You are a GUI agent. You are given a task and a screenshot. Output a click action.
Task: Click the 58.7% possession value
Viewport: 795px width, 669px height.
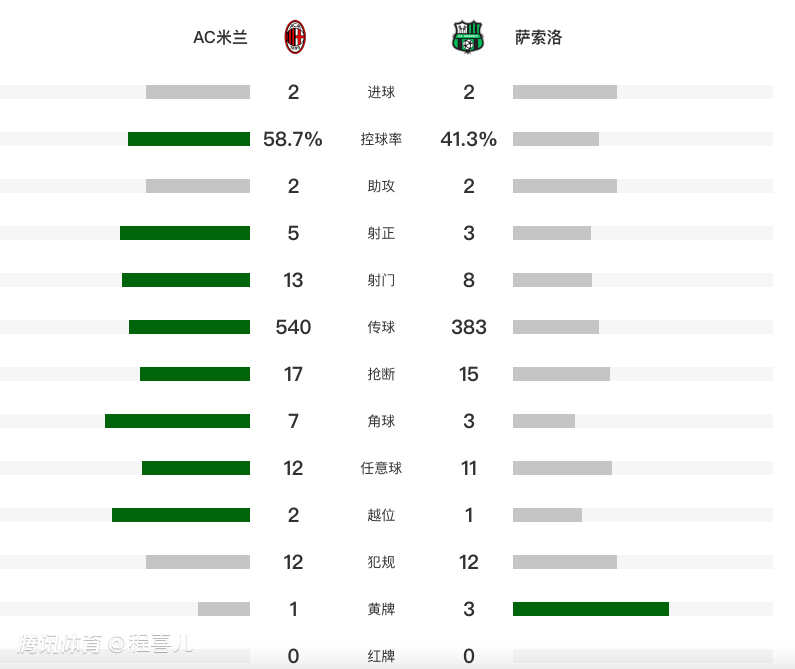click(293, 139)
